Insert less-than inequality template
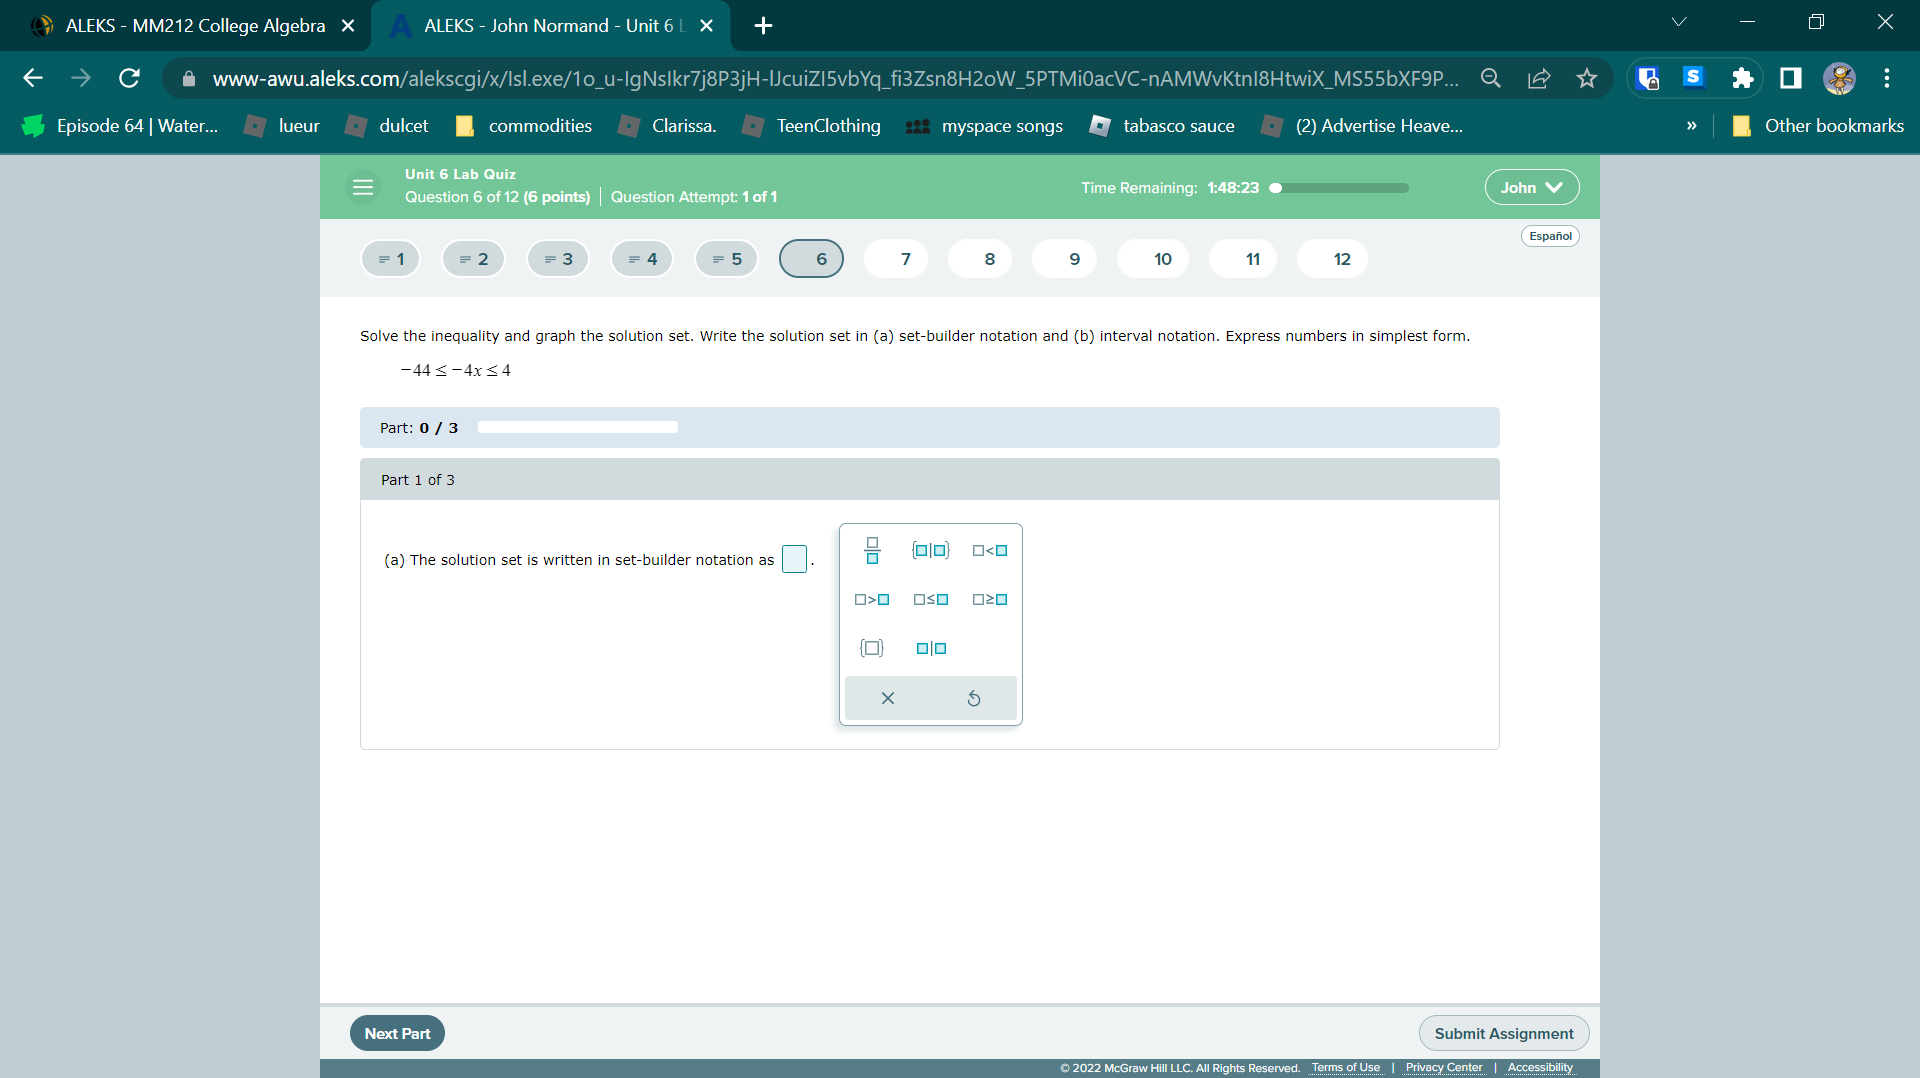Image resolution: width=1920 pixels, height=1078 pixels. click(x=990, y=551)
